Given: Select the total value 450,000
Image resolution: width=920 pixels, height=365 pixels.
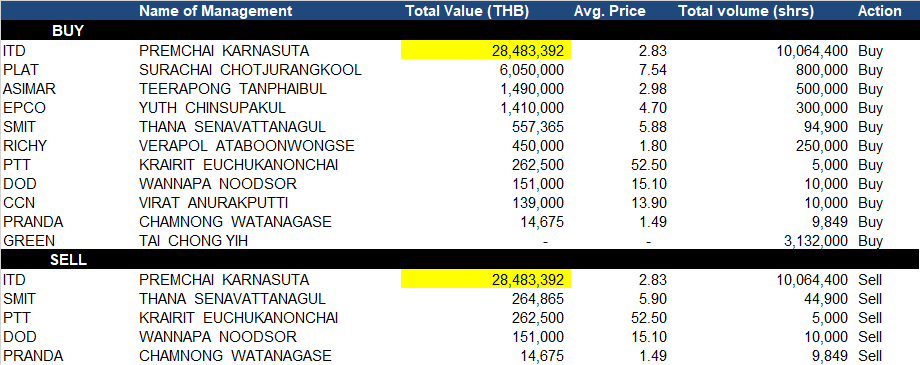Looking at the screenshot, I should pos(539,146).
